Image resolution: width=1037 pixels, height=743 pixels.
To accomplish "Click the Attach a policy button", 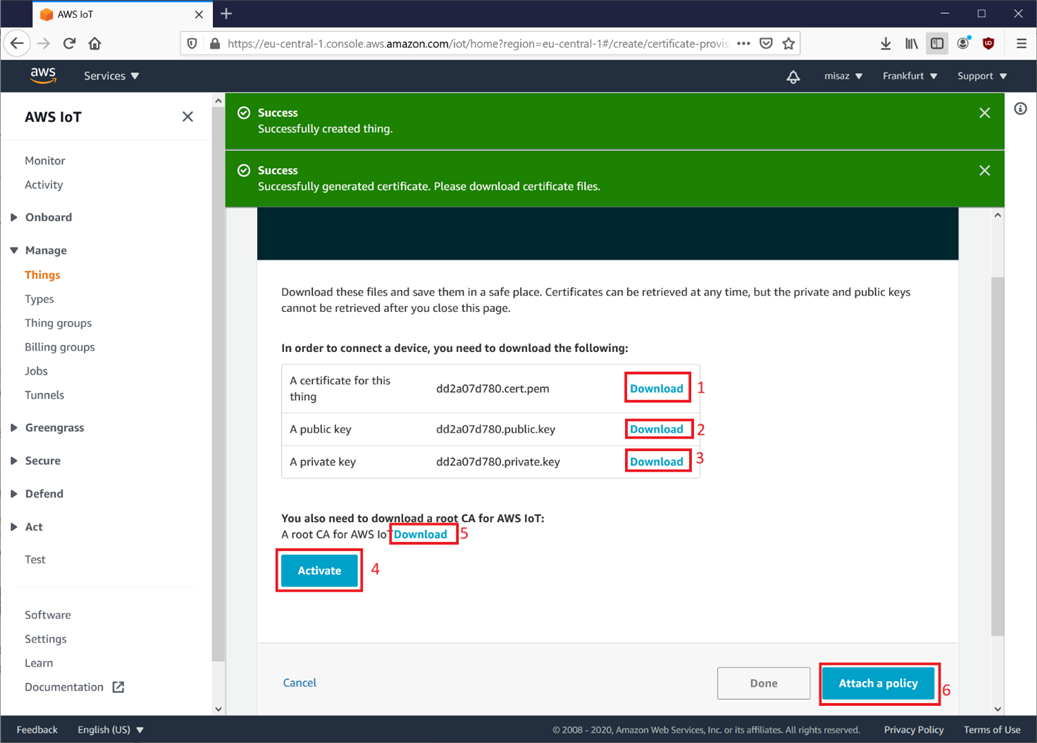I will 878,683.
